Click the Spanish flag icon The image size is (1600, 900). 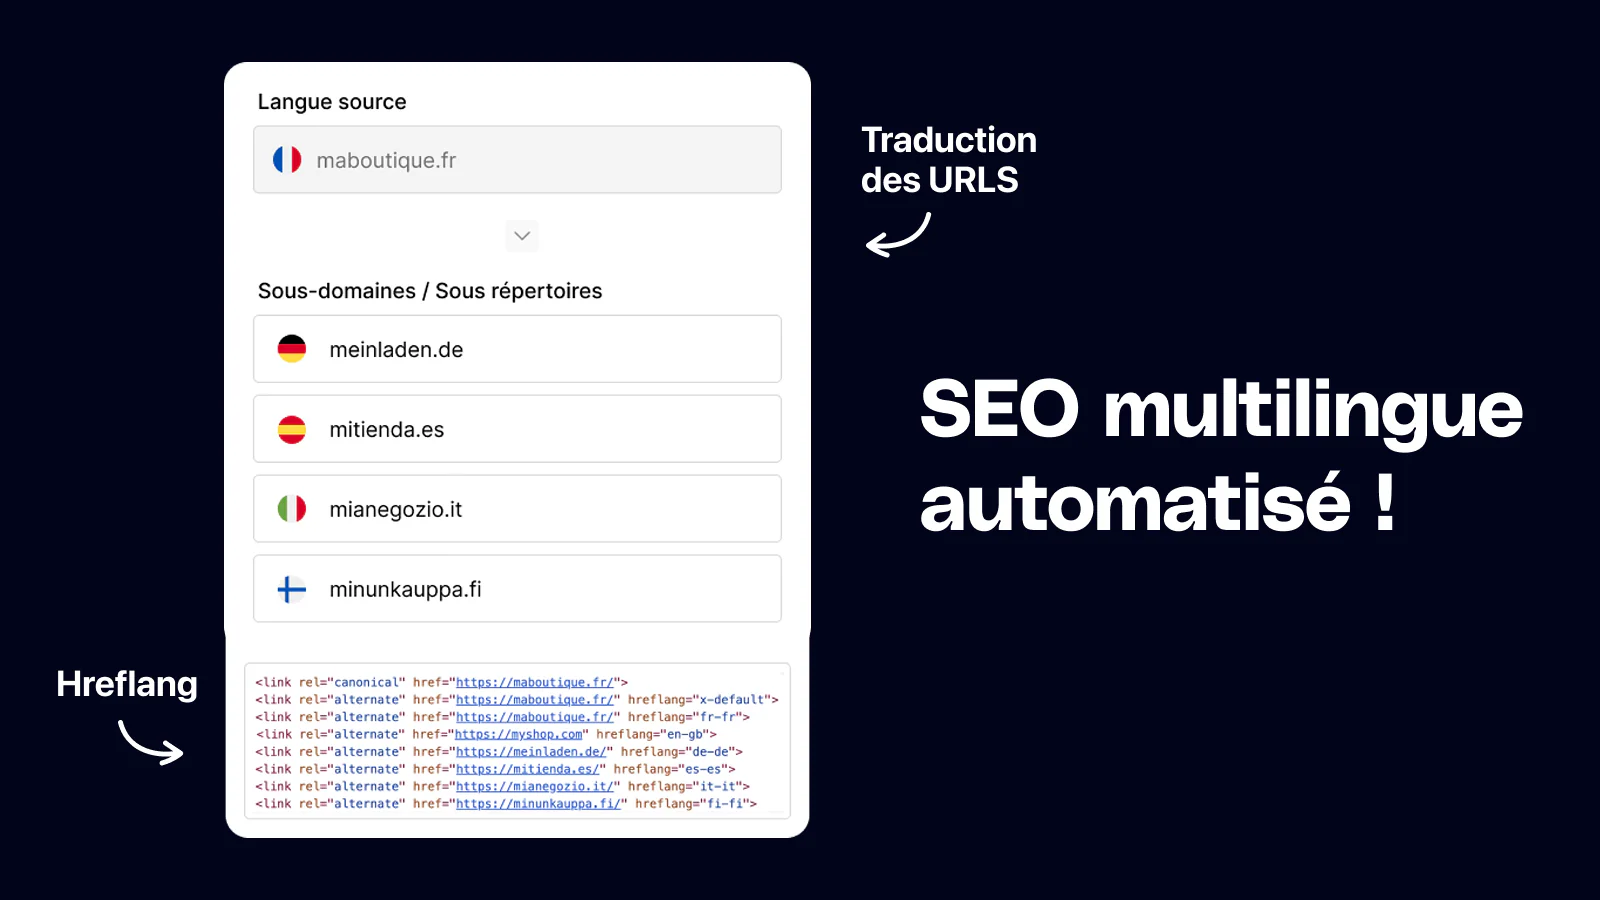click(x=292, y=429)
